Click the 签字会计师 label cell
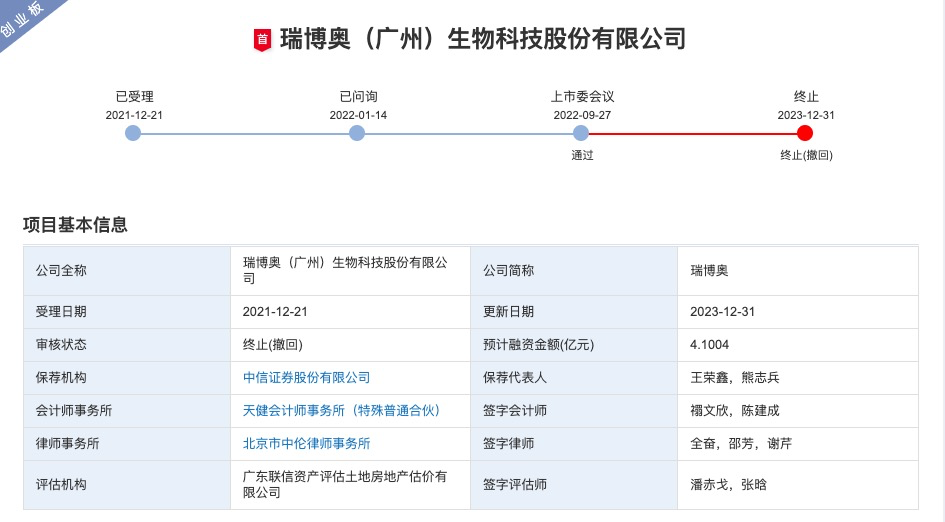The width and height of the screenshot is (945, 522). (574, 411)
